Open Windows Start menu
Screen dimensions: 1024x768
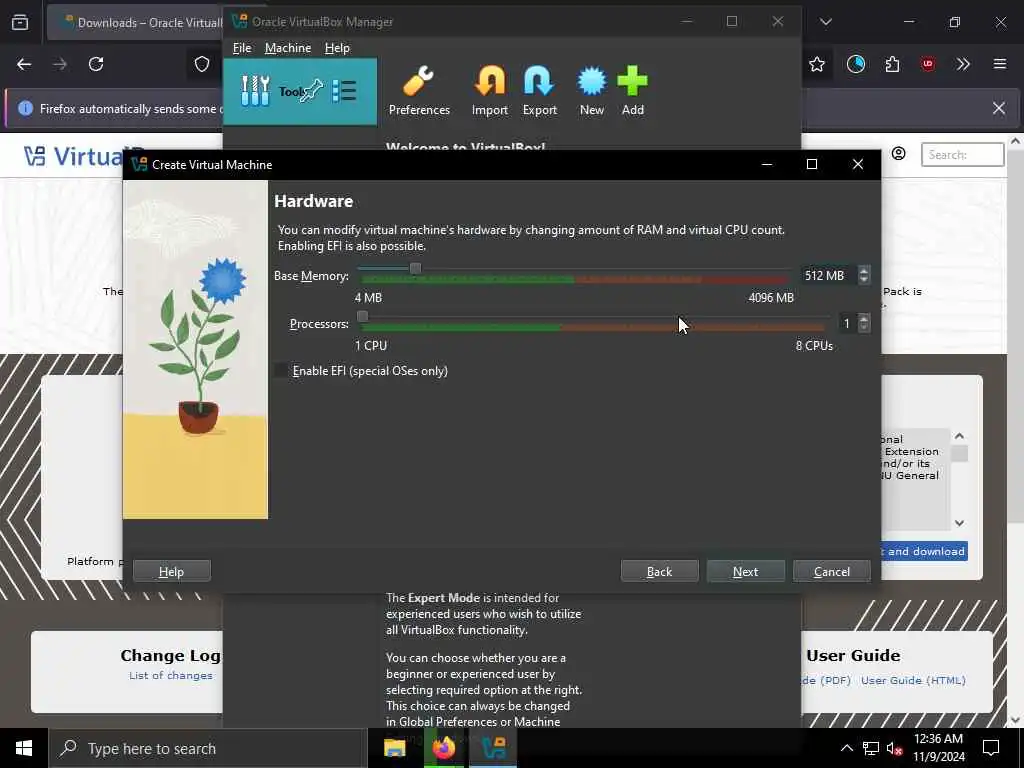click(x=24, y=748)
